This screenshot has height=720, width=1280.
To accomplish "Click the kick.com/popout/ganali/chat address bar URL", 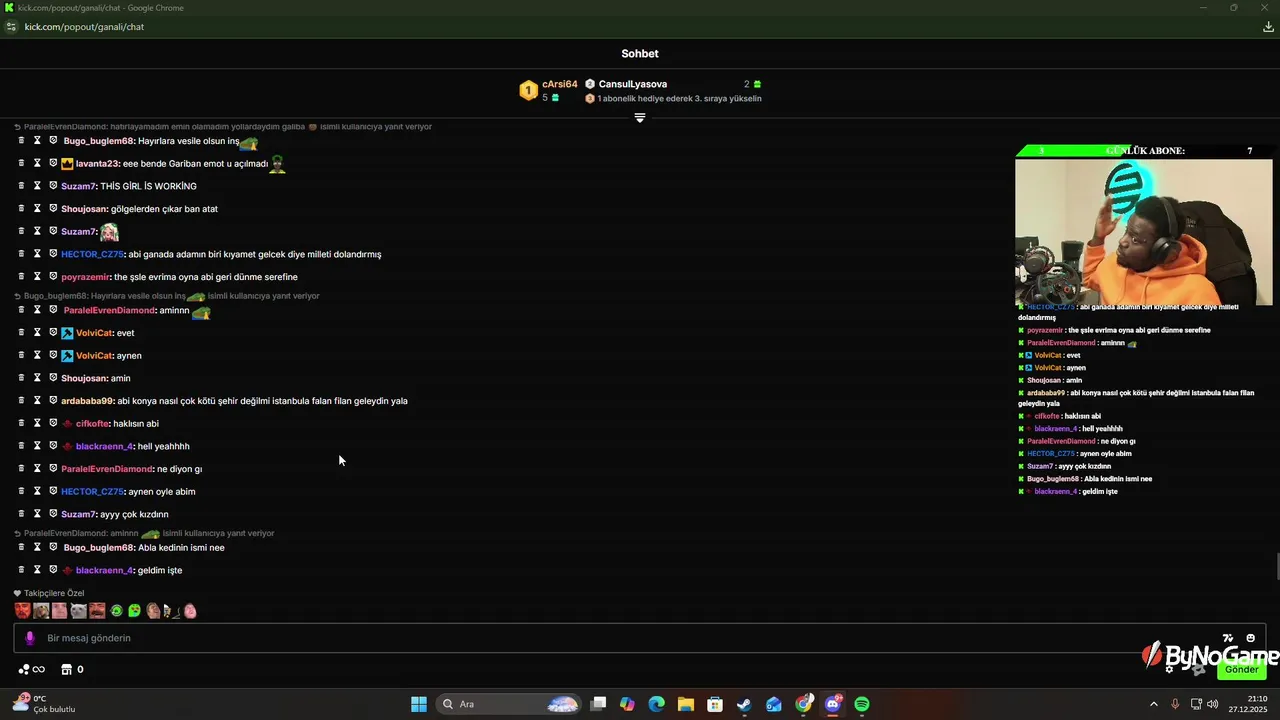I will click(x=85, y=27).
